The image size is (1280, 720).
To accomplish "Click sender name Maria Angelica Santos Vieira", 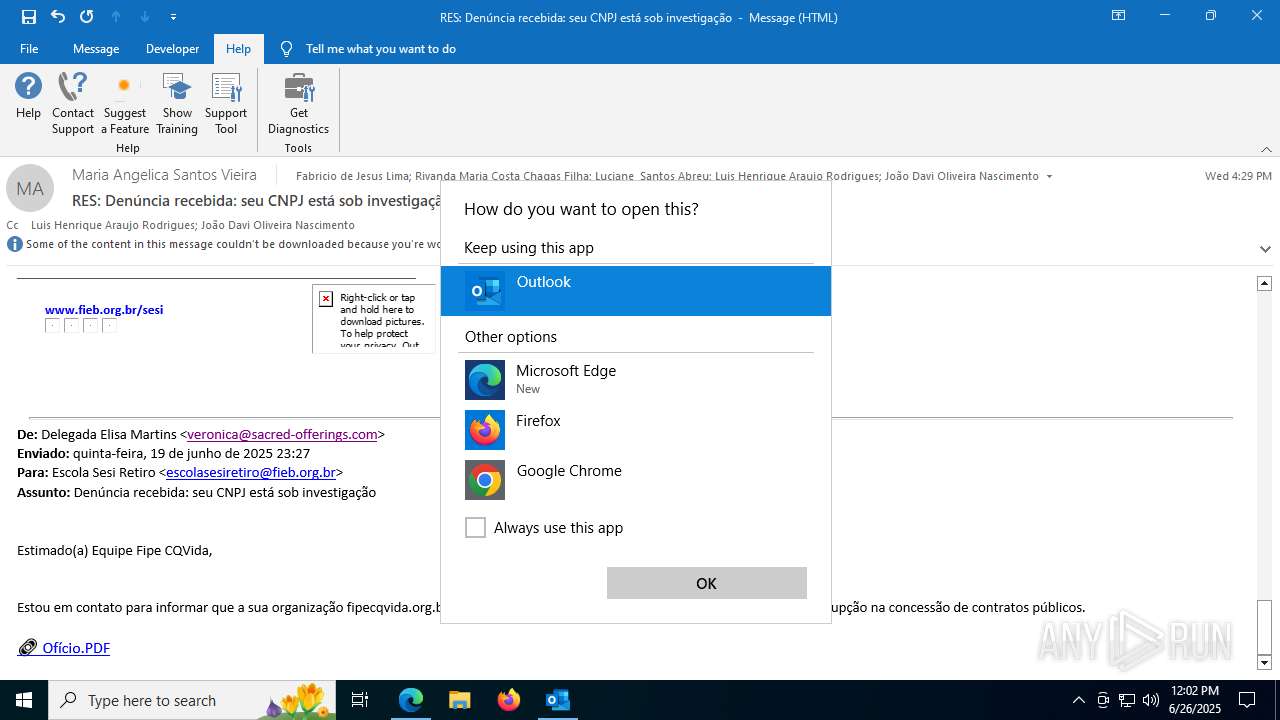I will coord(164,175).
